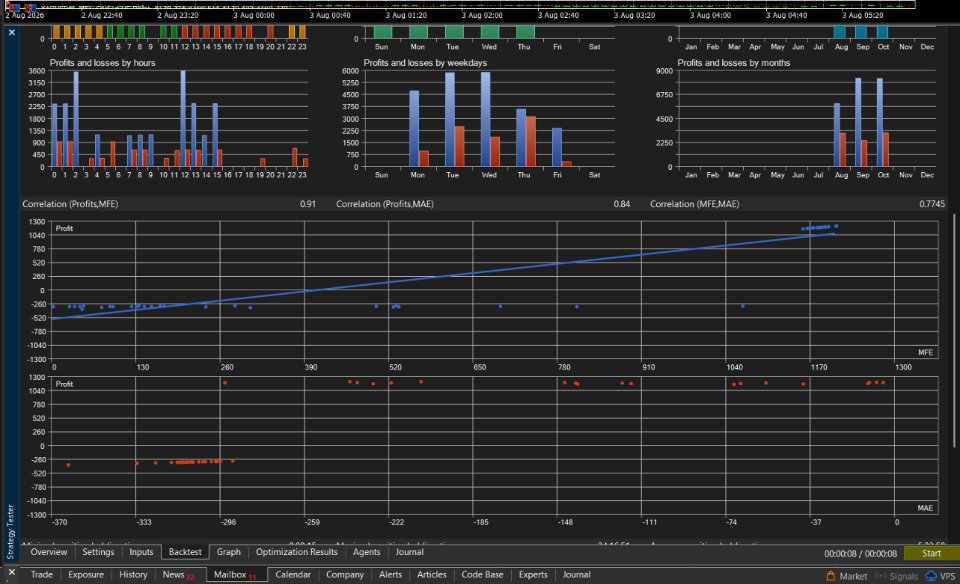Image resolution: width=960 pixels, height=584 pixels.
Task: Click the "Profits and losses by hours" title
Action: [102, 63]
